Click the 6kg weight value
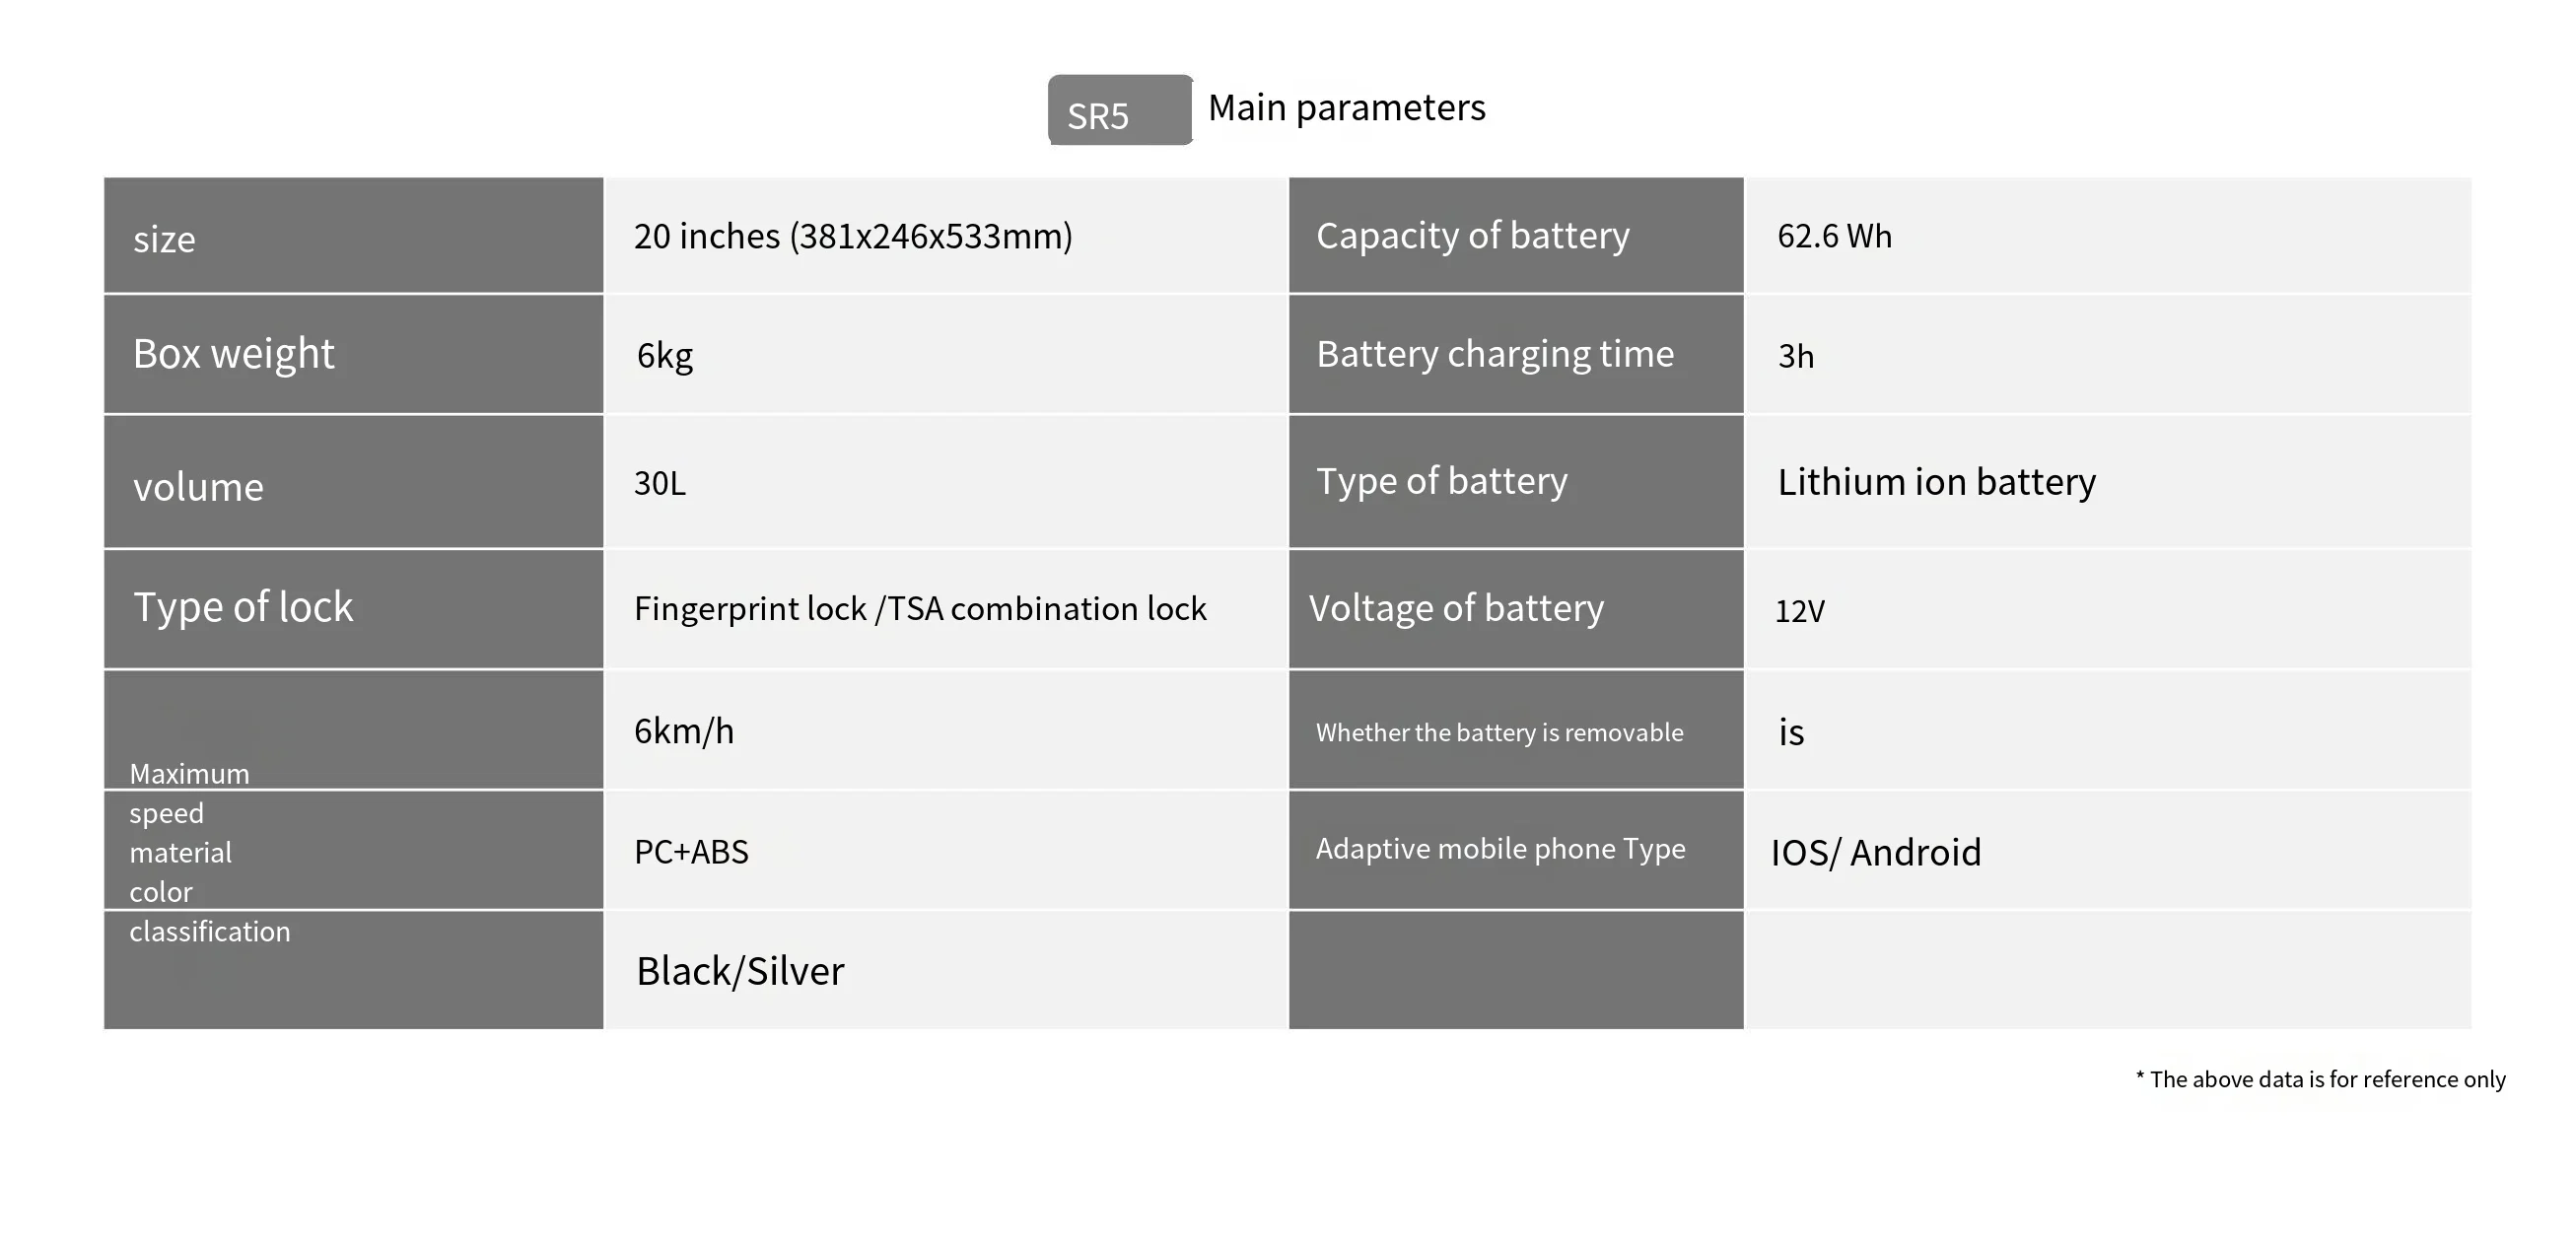 [665, 356]
